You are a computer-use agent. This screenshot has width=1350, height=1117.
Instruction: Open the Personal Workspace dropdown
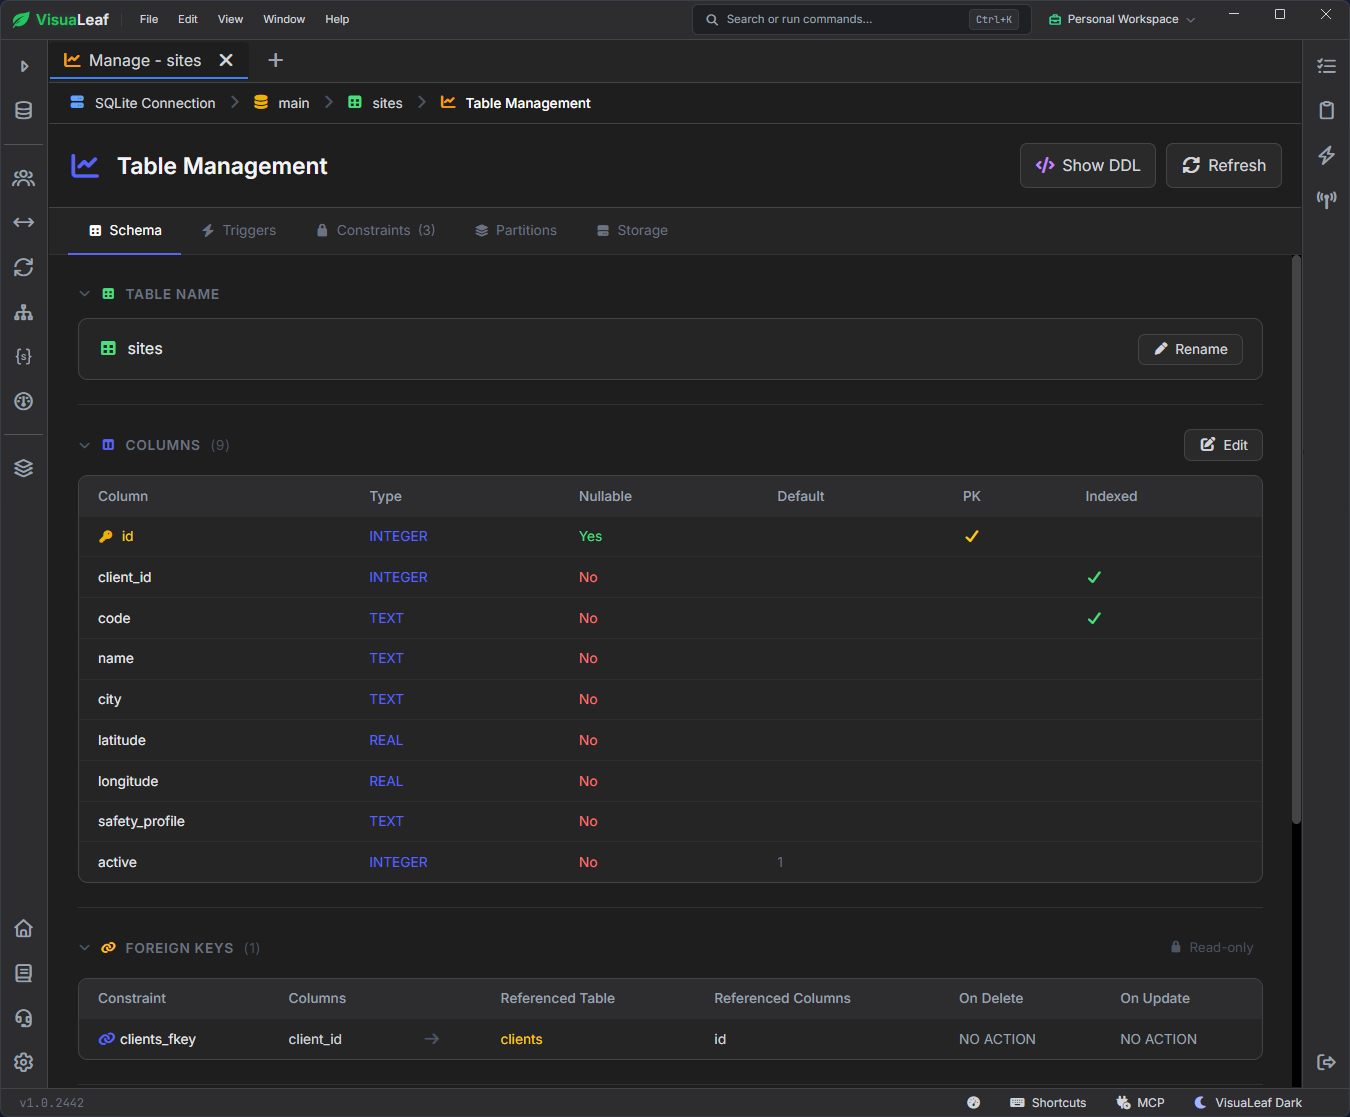(1121, 19)
